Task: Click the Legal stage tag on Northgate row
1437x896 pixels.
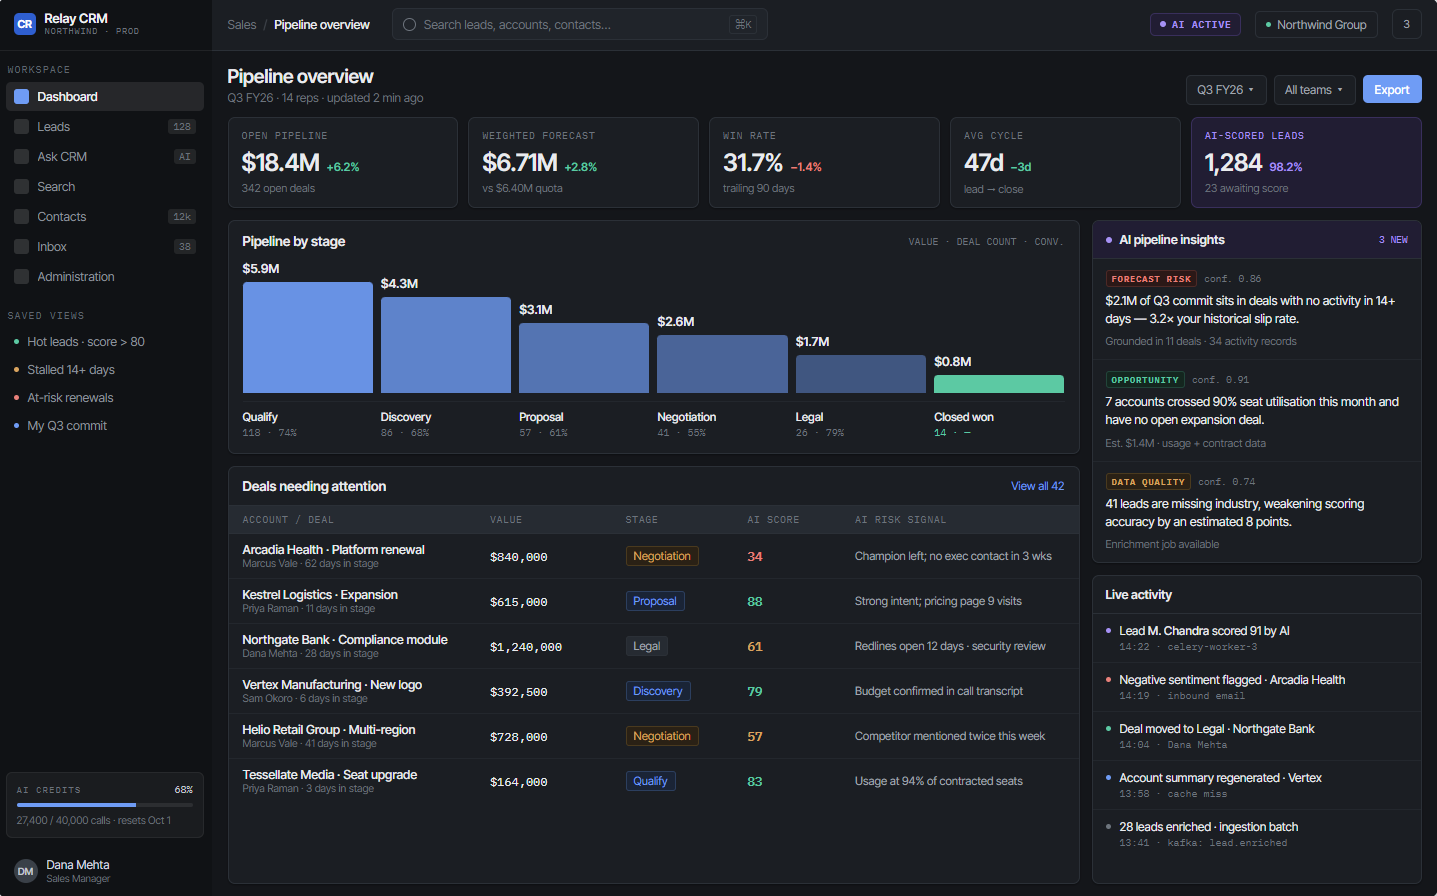Action: (x=647, y=646)
